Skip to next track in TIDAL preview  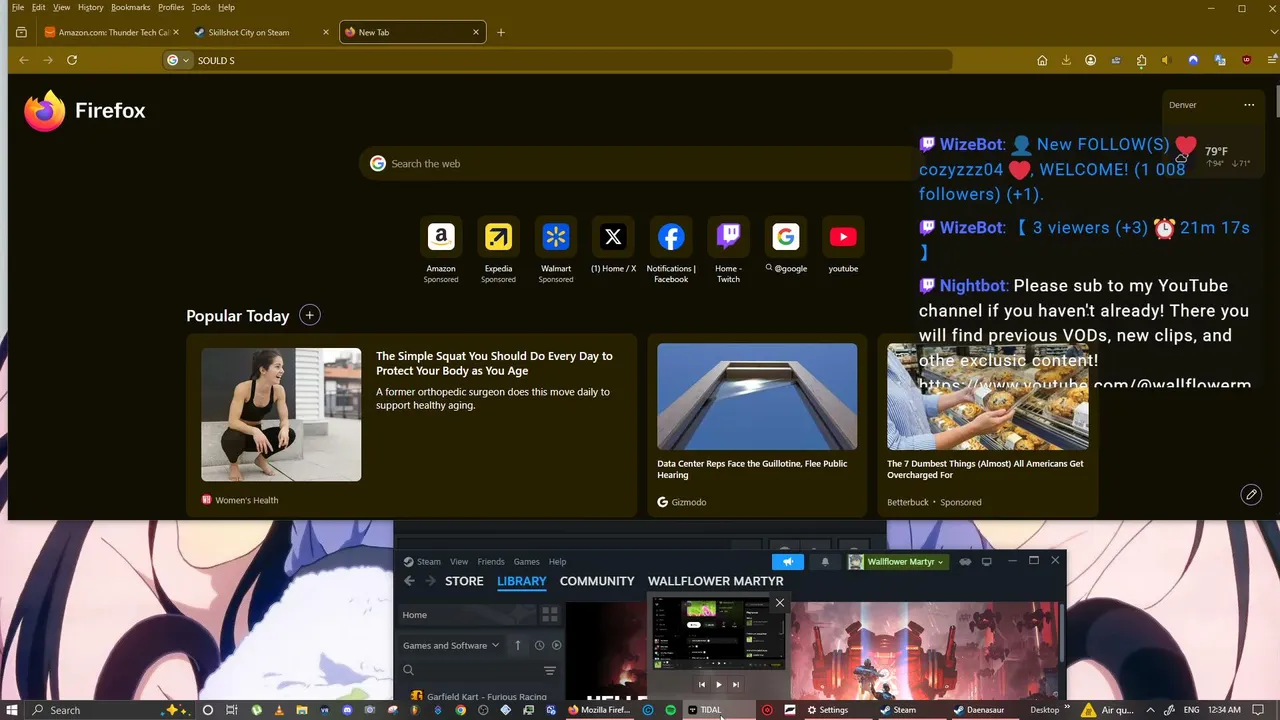tap(736, 684)
